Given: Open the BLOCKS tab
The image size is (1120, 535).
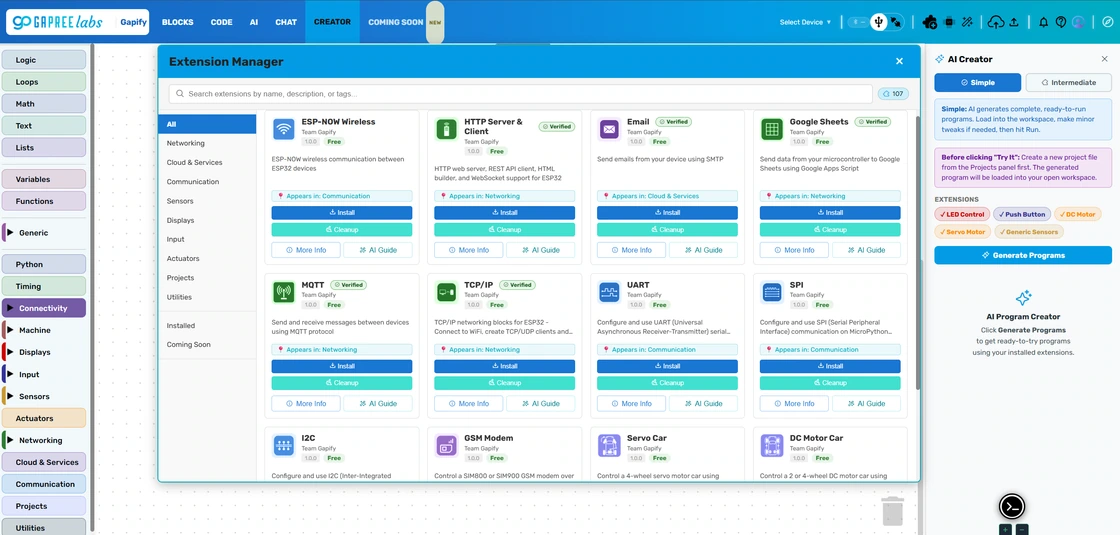Looking at the screenshot, I should click(177, 22).
